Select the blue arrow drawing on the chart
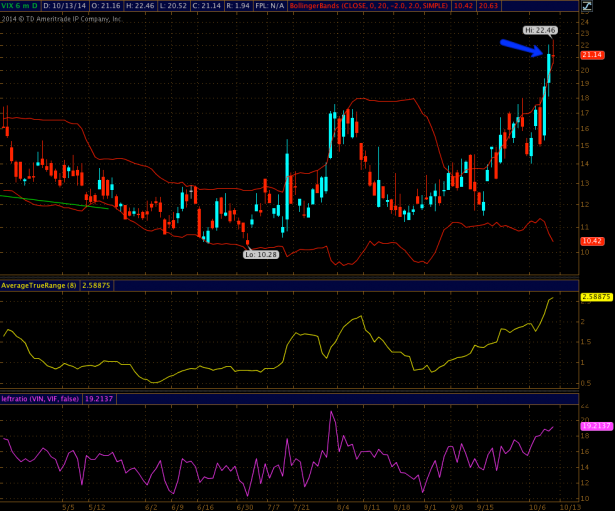This screenshot has height=511, width=615. pos(522,47)
